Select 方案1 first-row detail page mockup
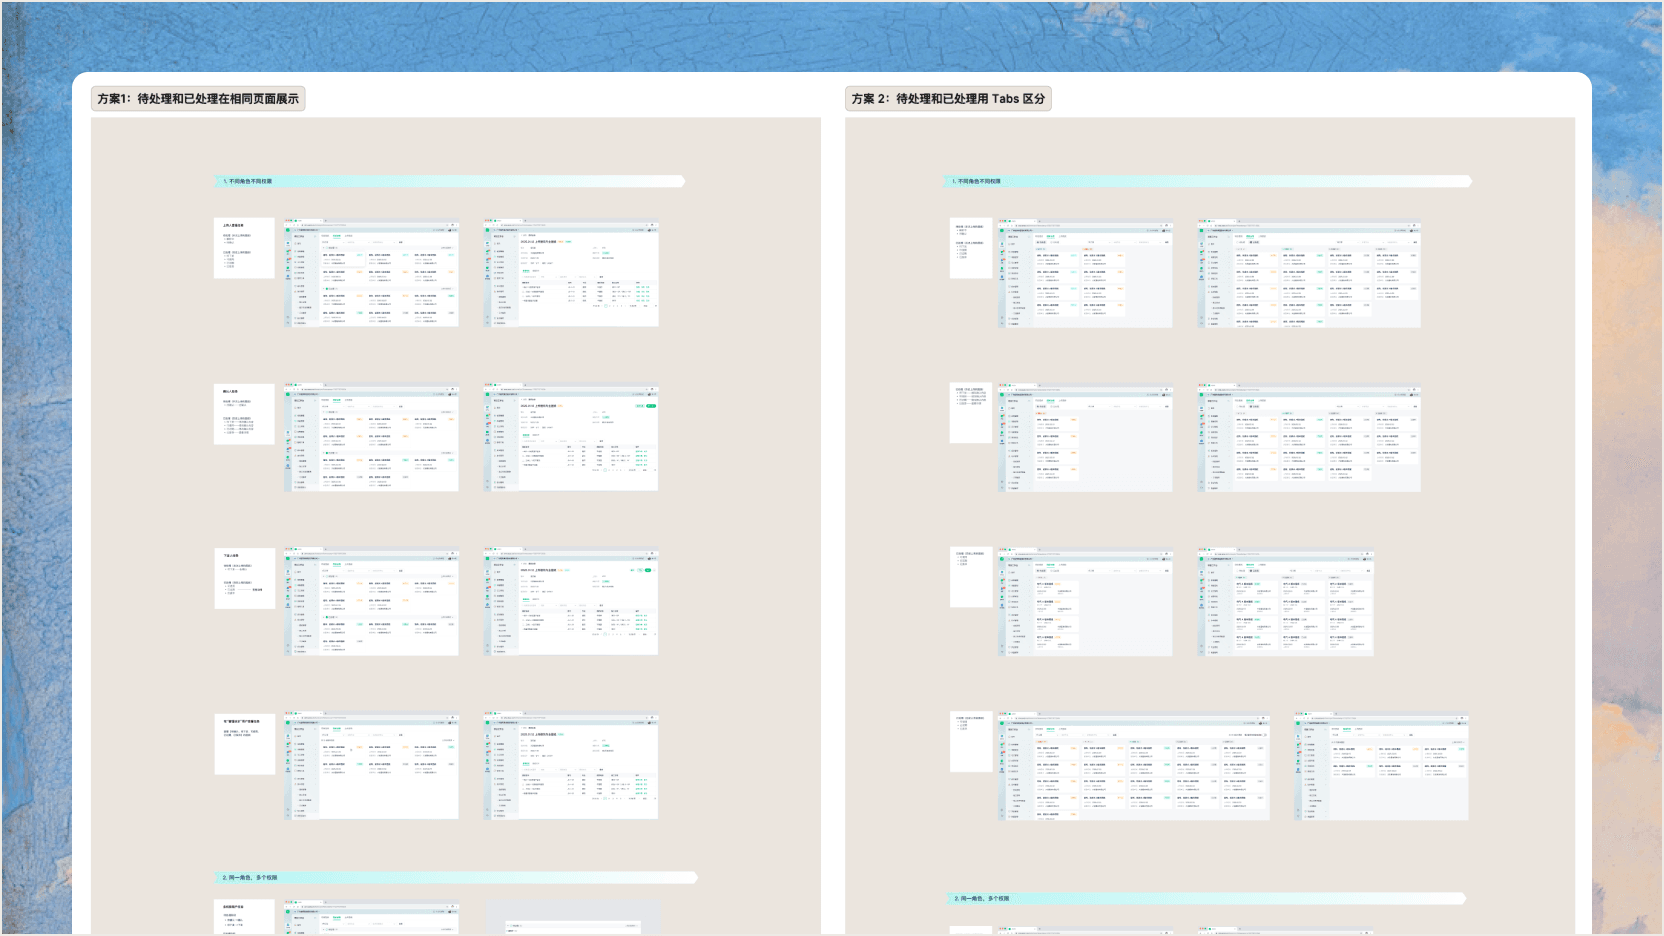 571,273
